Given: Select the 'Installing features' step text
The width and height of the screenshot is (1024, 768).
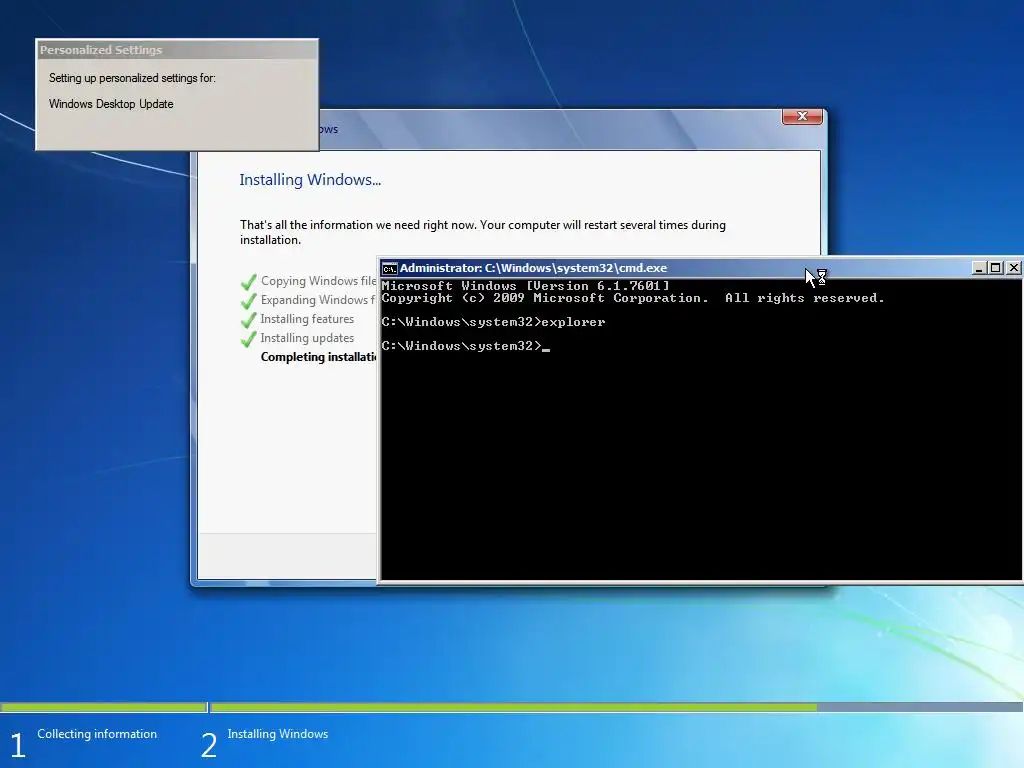Looking at the screenshot, I should [x=307, y=319].
